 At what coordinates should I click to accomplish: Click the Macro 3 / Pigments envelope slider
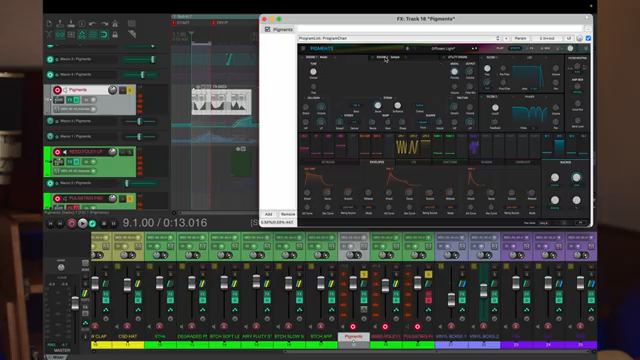click(x=140, y=59)
